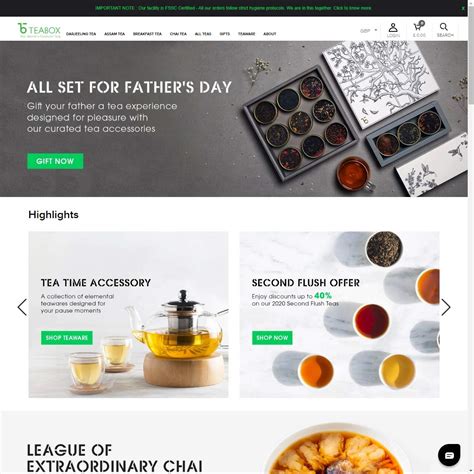Screen dimensions: 474x474
Task: Go to the Gifts menu item
Action: click(225, 34)
